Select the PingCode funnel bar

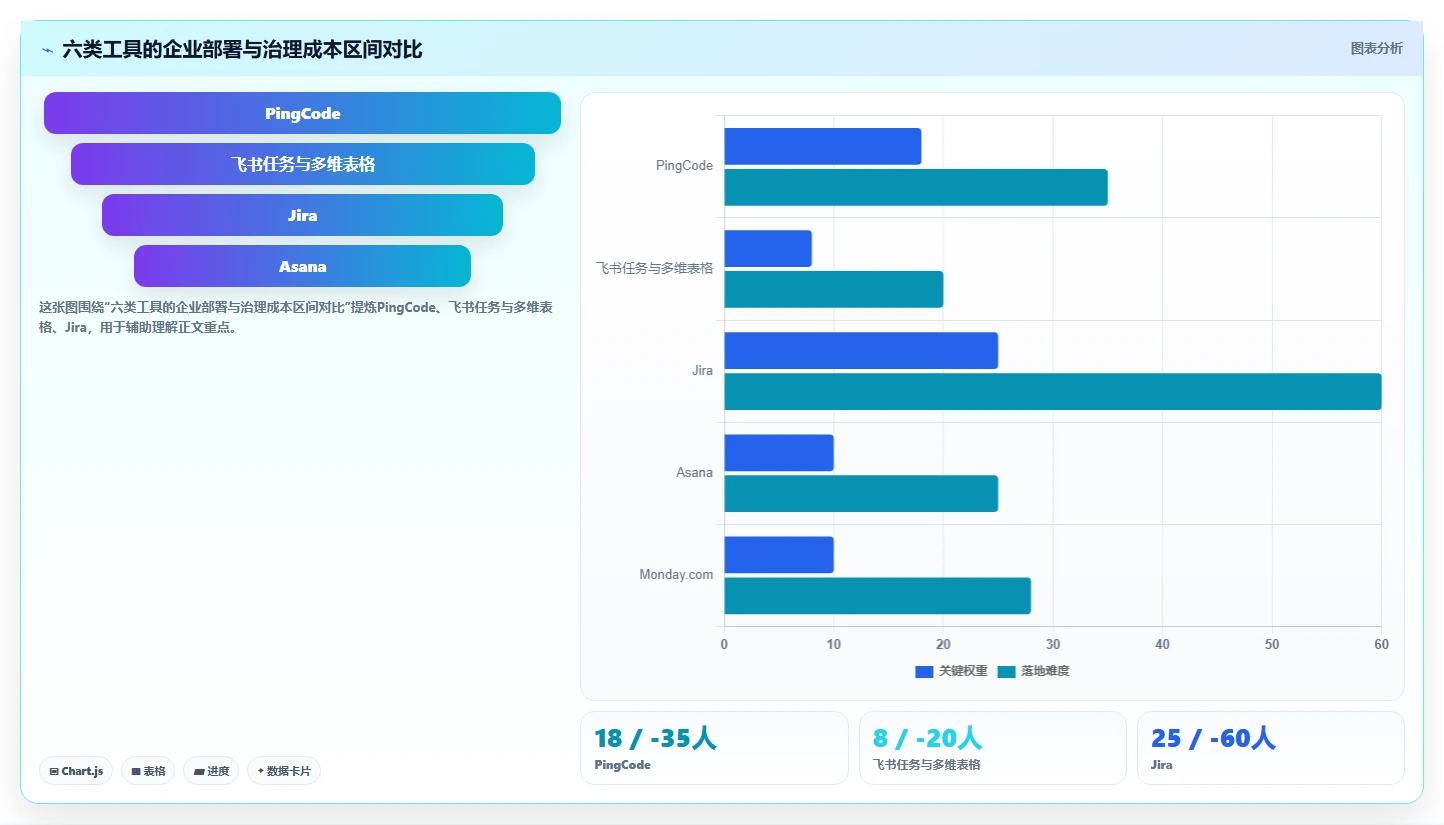pyautogui.click(x=302, y=113)
